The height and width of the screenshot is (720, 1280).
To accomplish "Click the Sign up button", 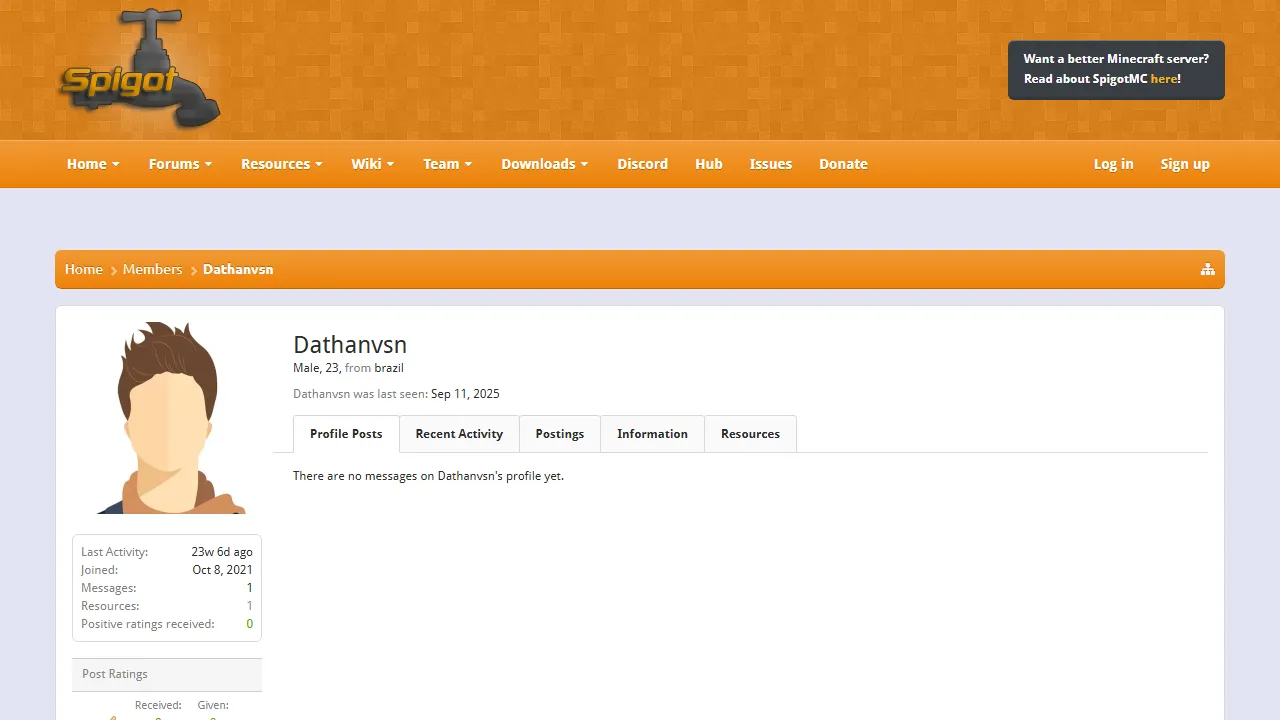I will click(x=1184, y=164).
